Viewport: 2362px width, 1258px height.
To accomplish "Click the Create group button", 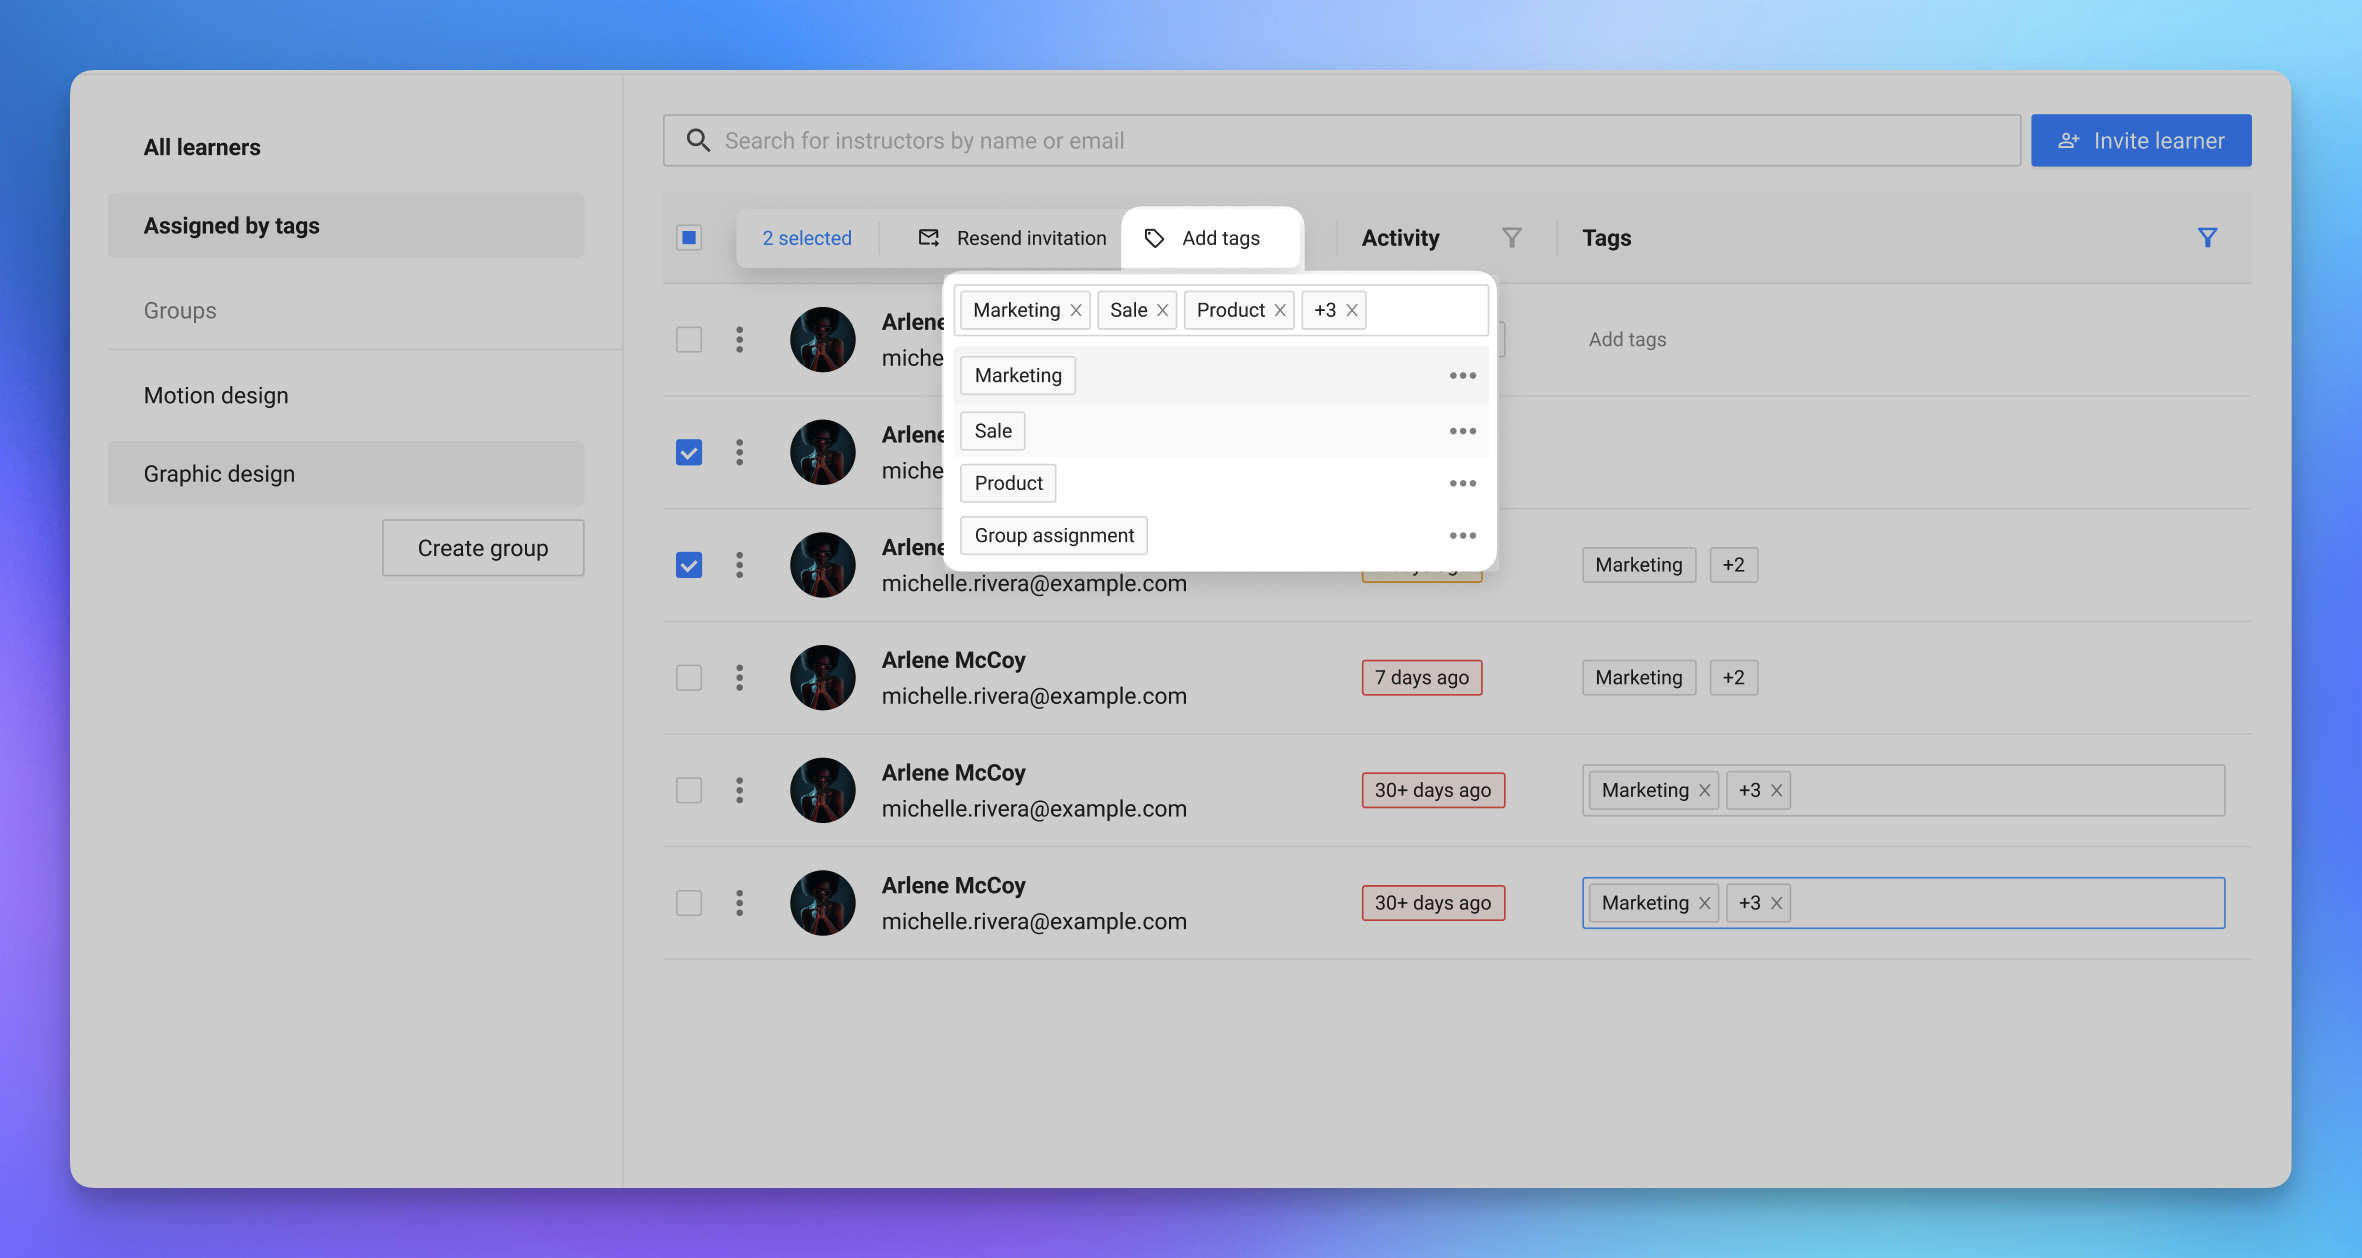I will click(x=483, y=548).
